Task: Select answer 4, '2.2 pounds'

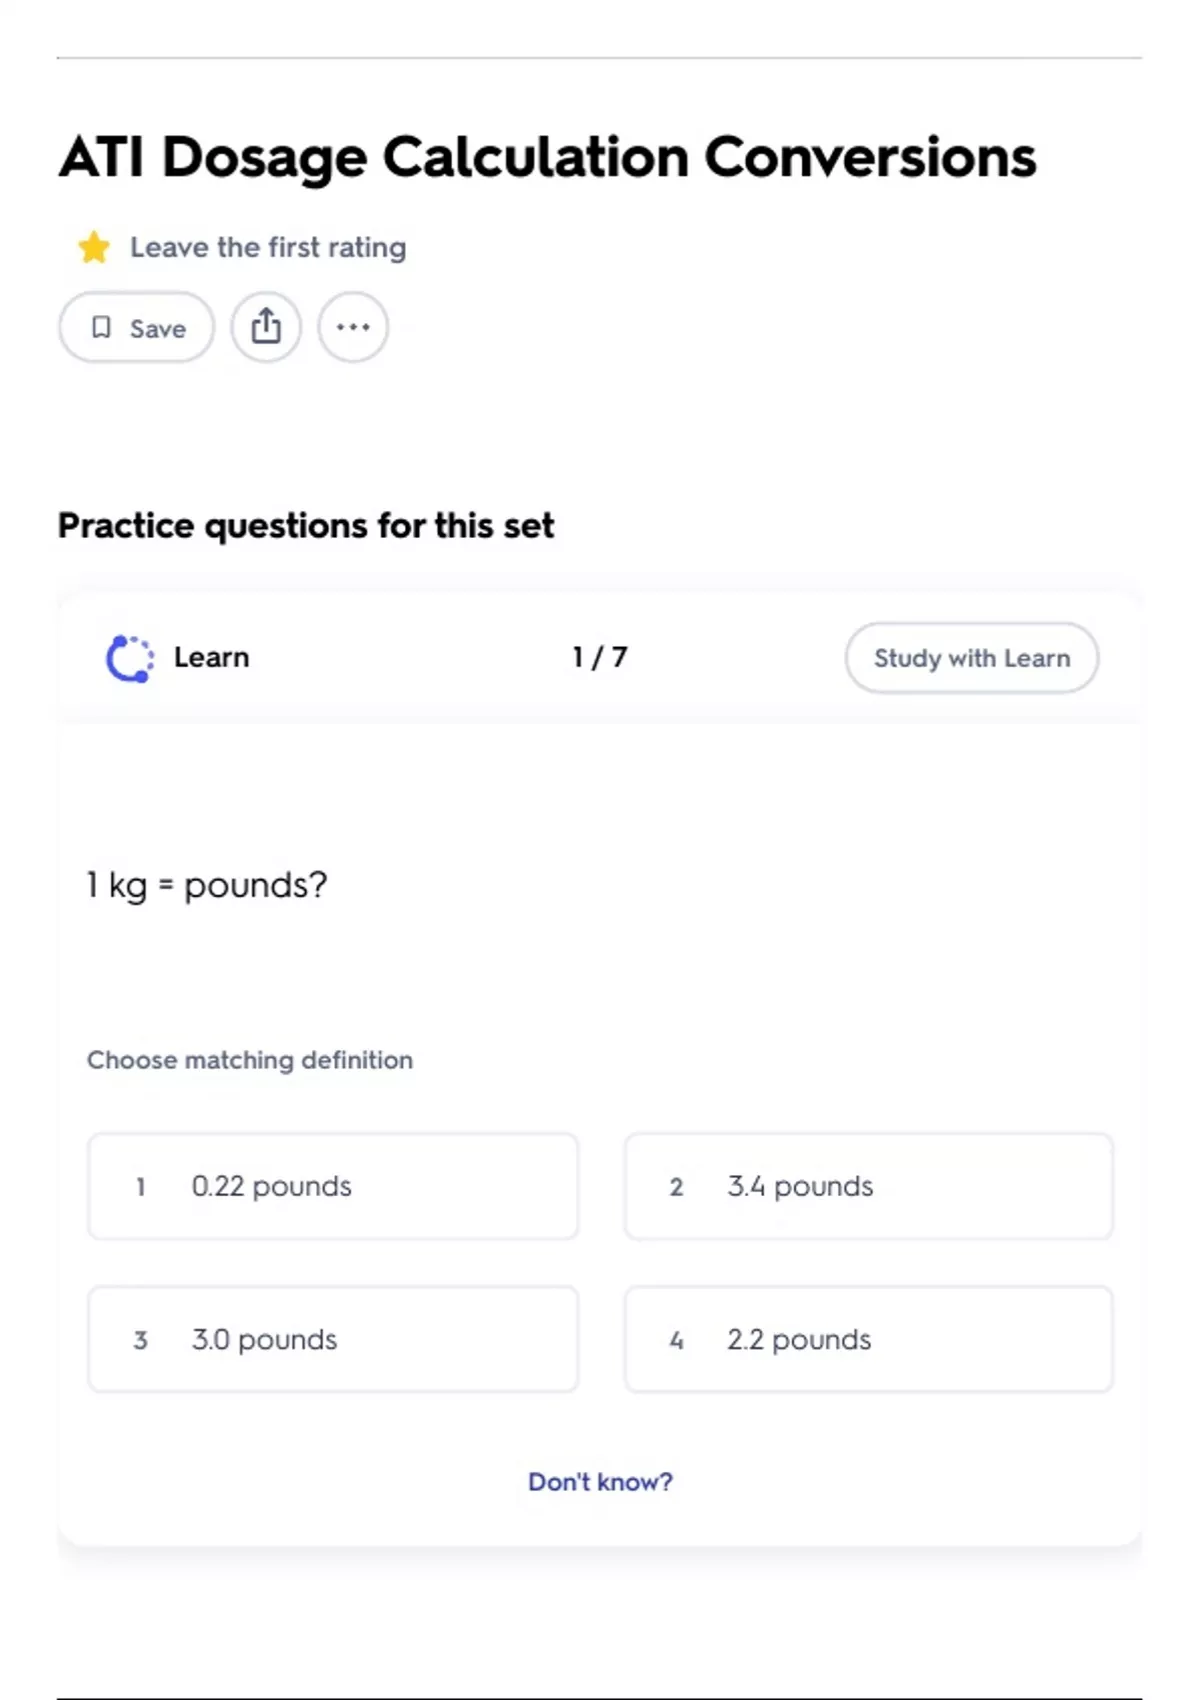Action: [x=868, y=1339]
